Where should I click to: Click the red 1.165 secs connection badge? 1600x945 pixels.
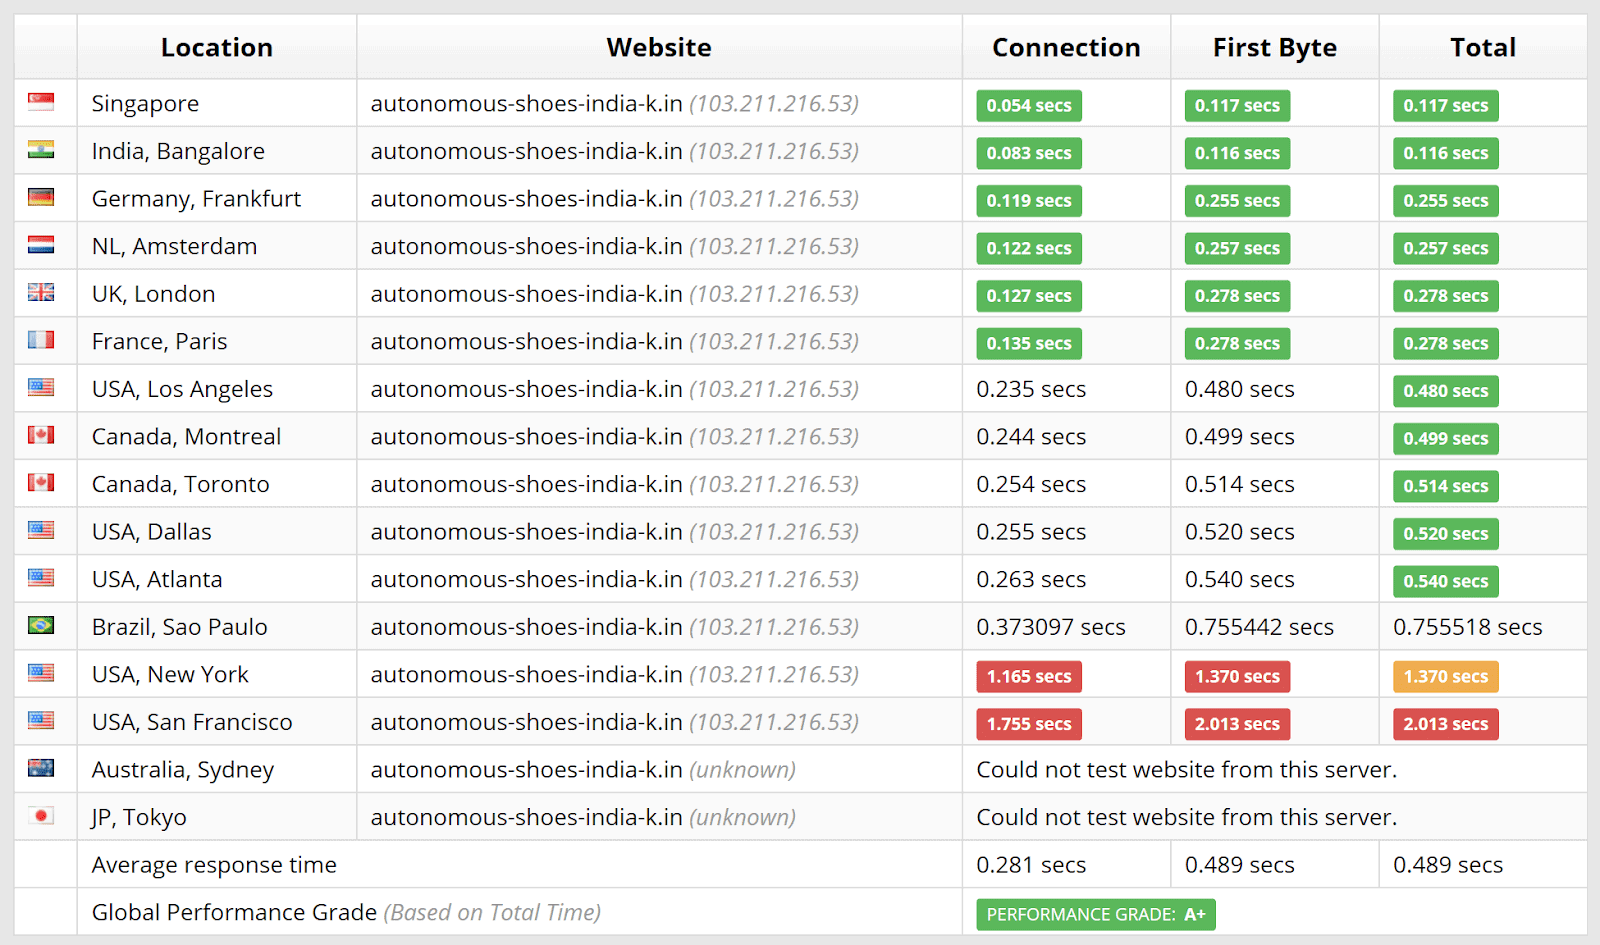(x=1029, y=676)
